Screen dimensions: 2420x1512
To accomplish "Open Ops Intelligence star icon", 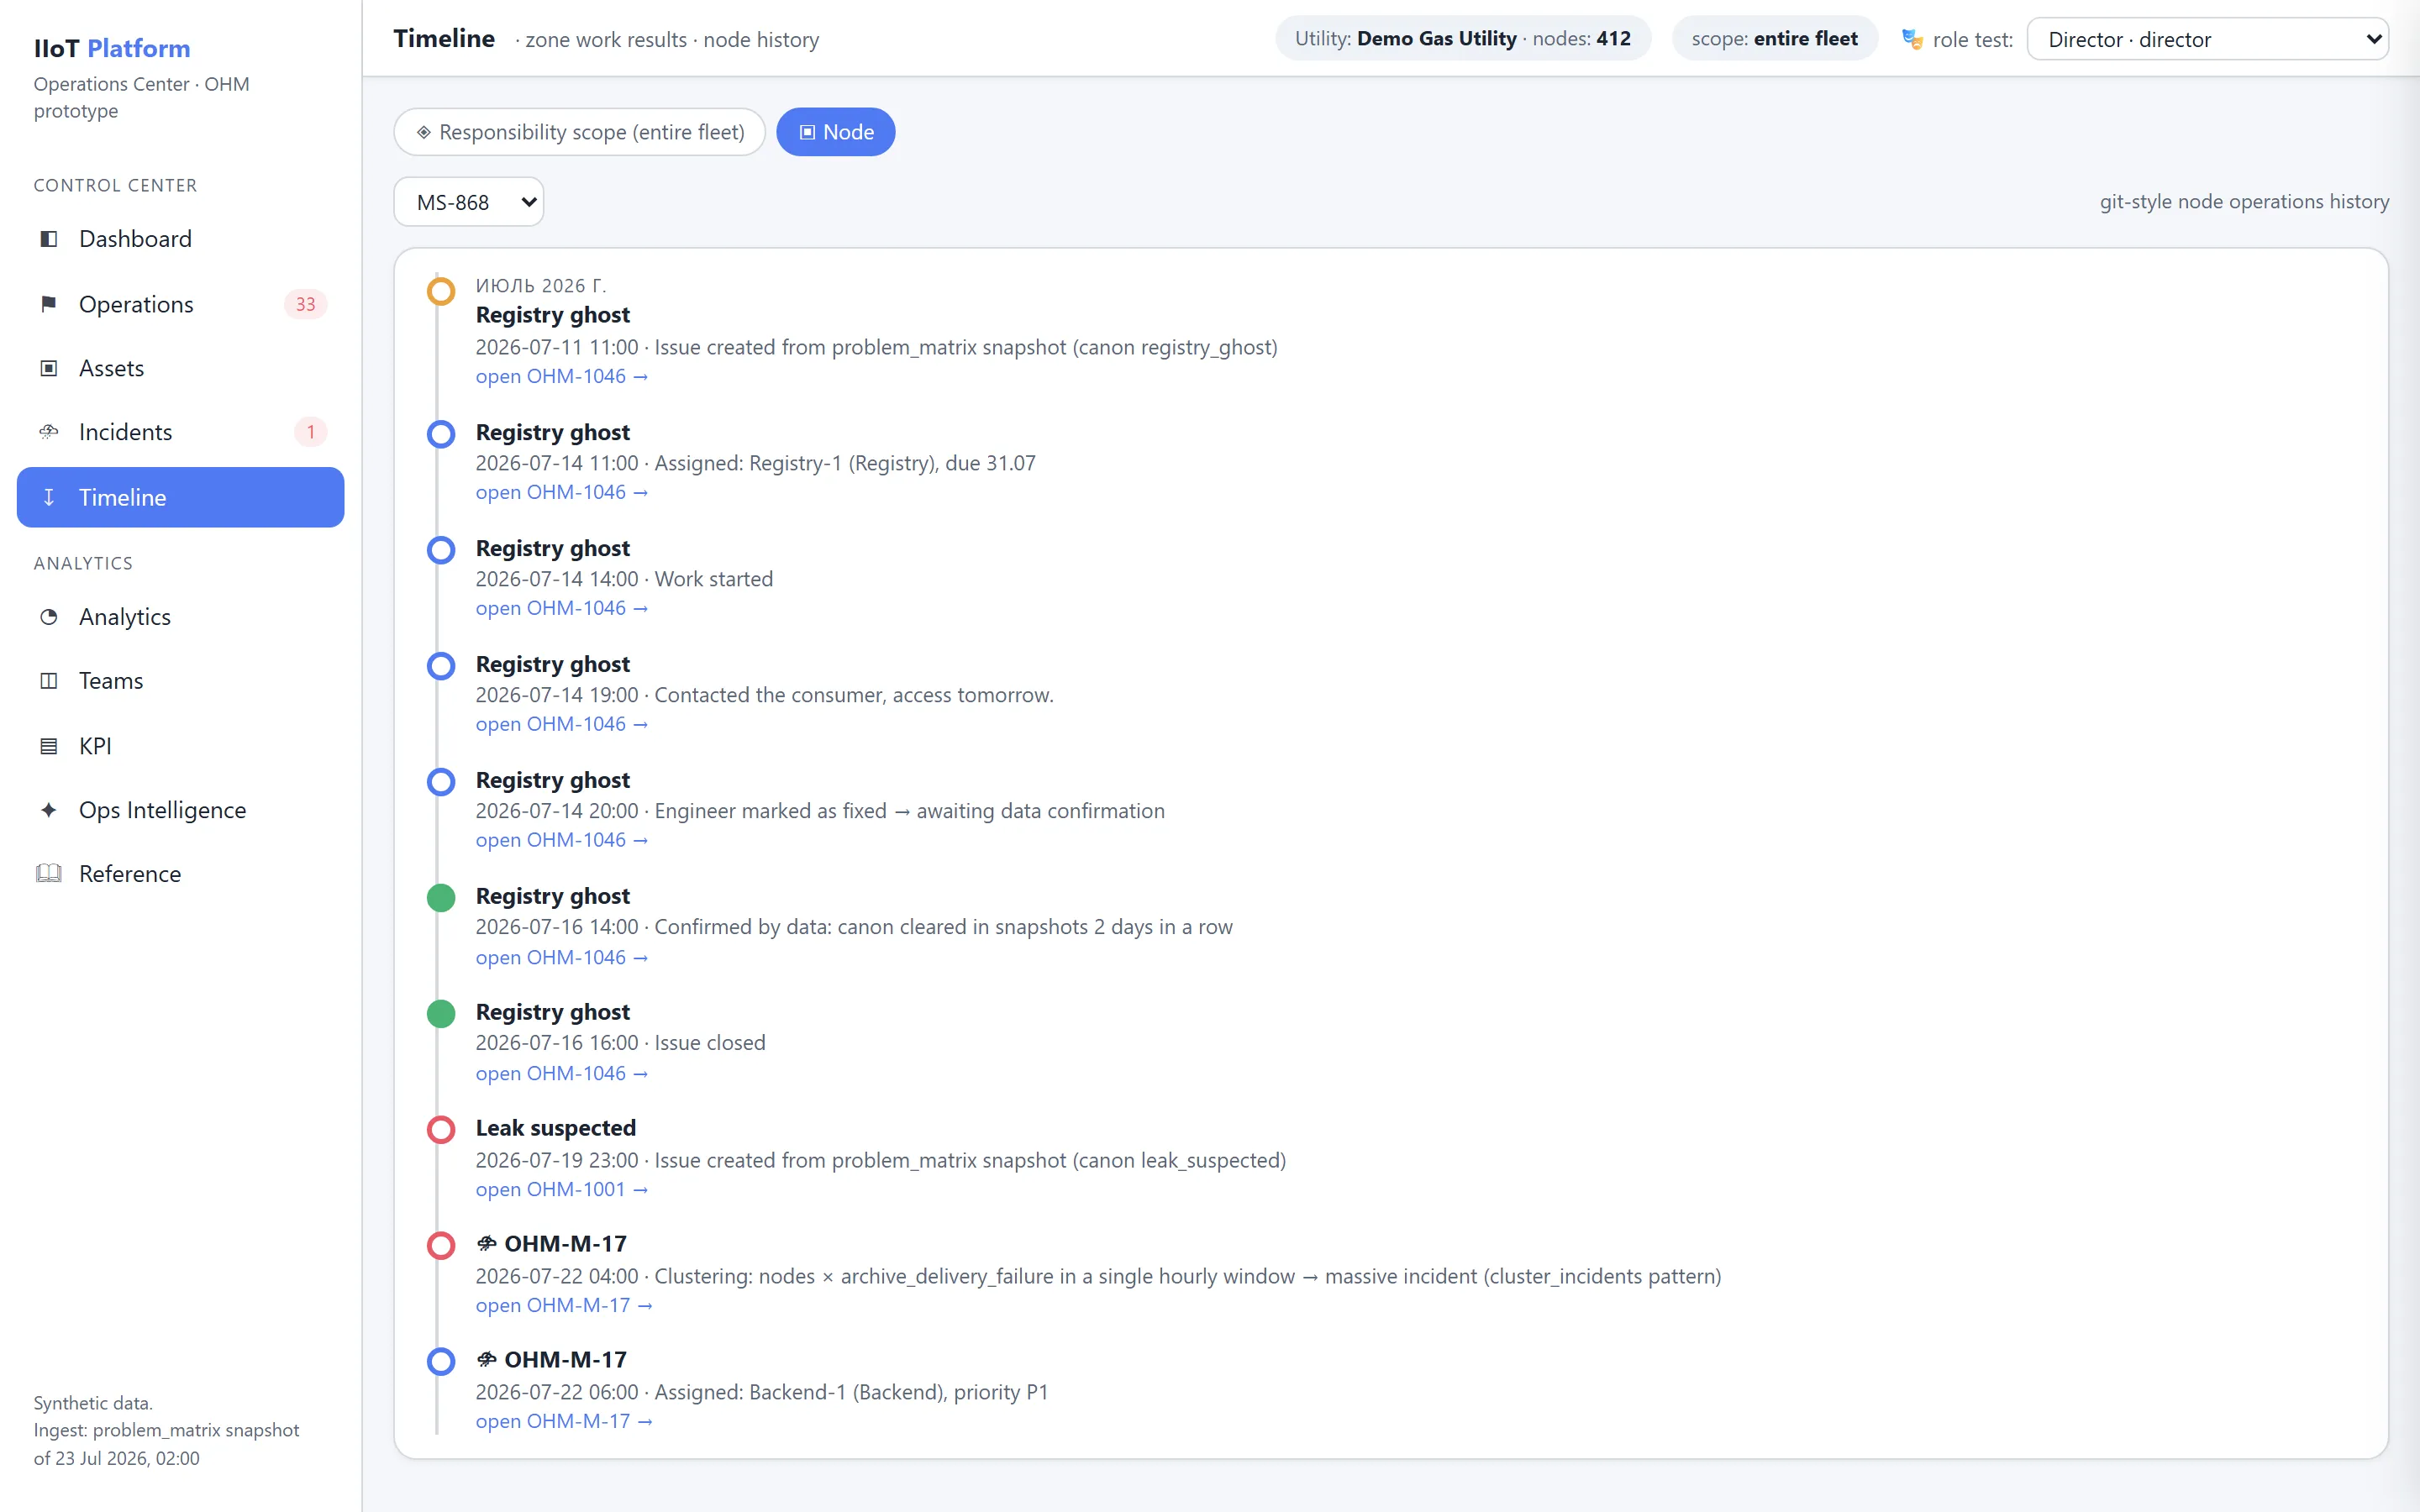I will point(48,810).
